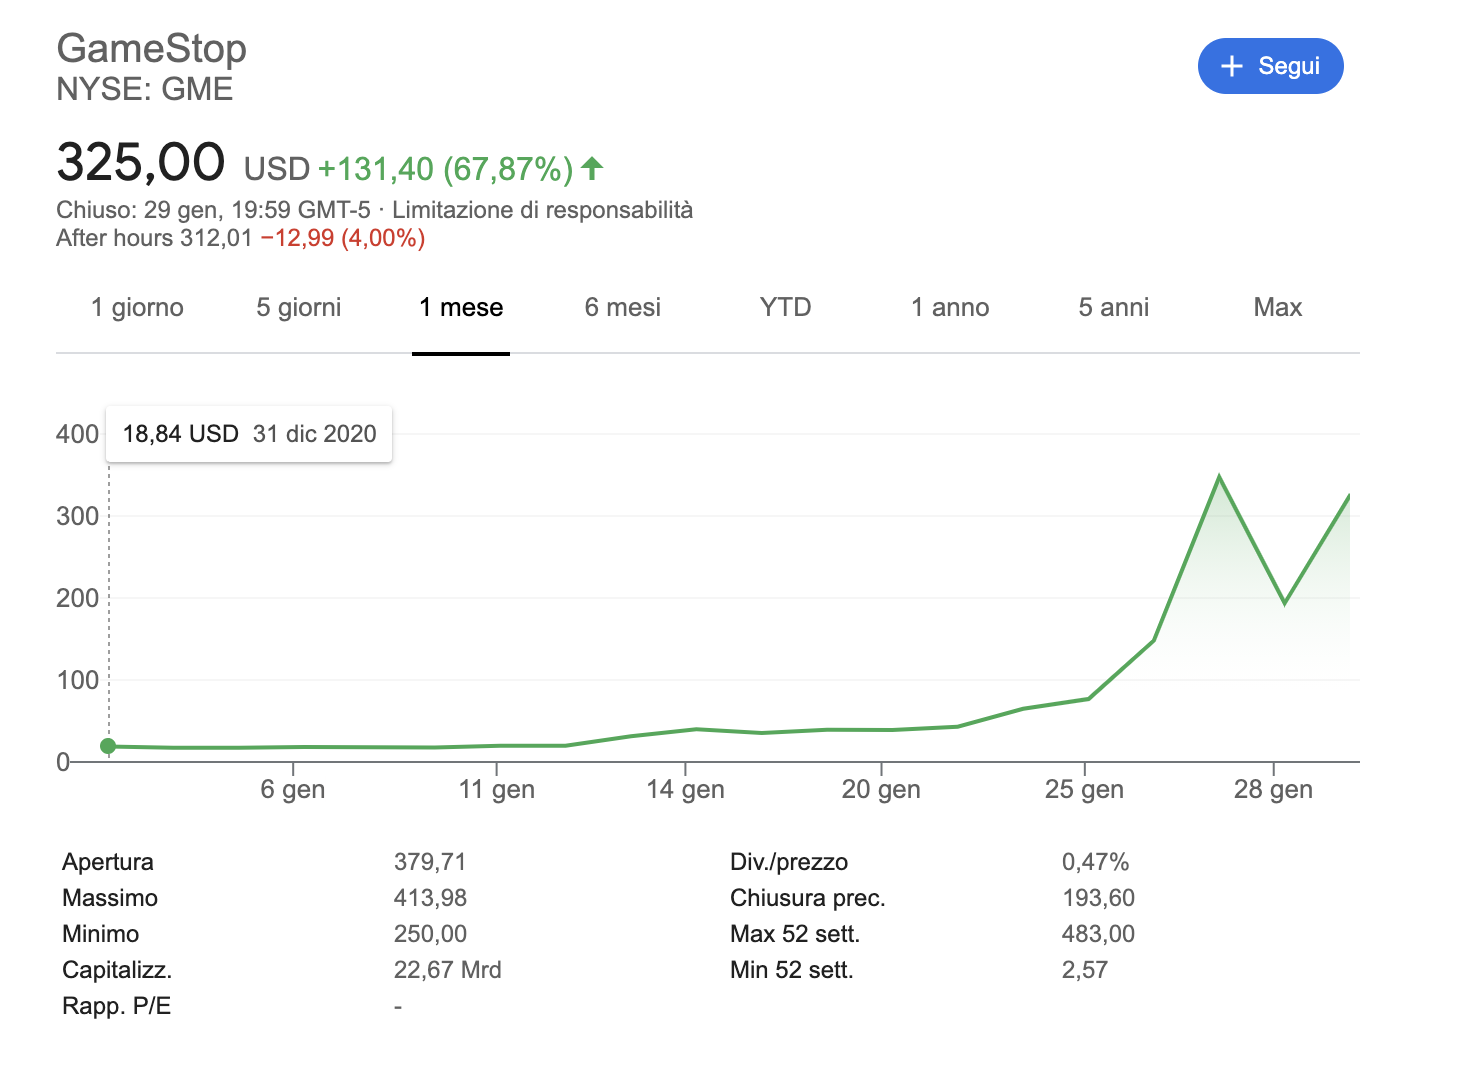This screenshot has width=1472, height=1066.
Task: Click the Segui follow button
Action: click(x=1270, y=66)
